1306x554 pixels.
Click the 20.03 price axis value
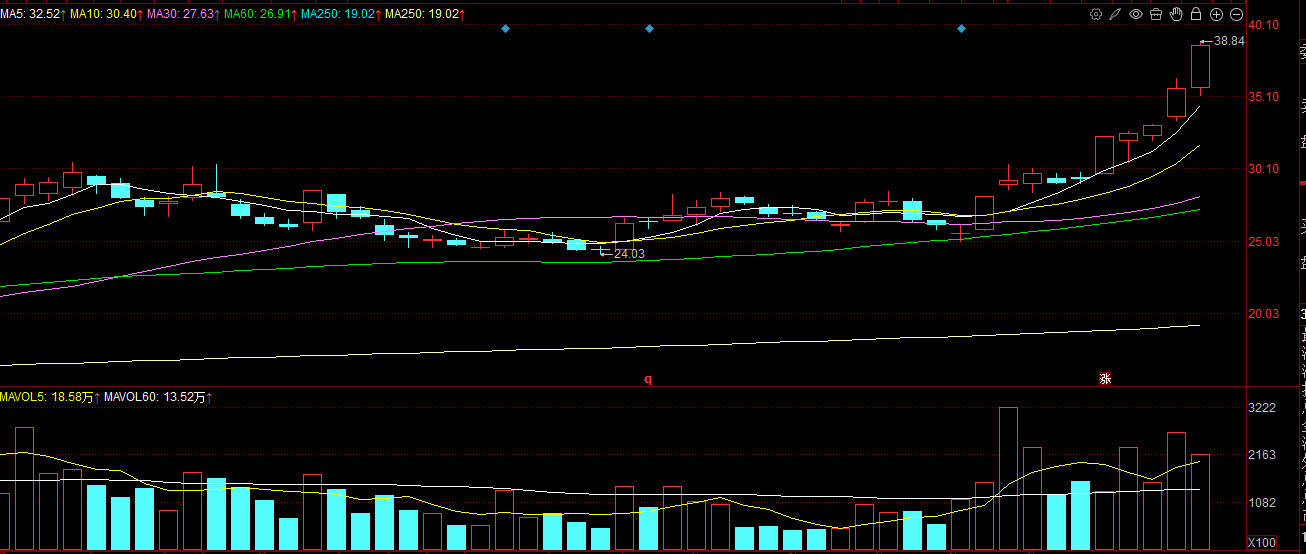[x=1264, y=314]
